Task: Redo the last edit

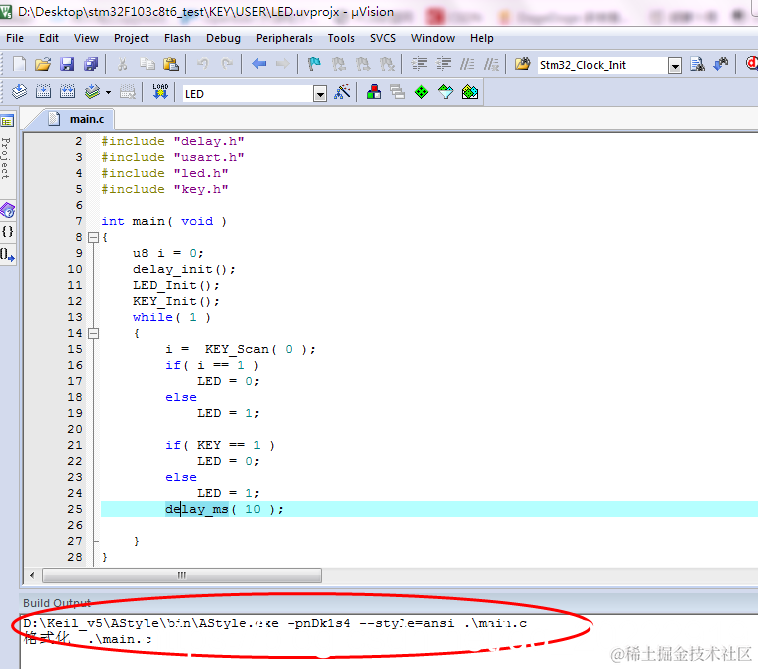Action: tap(227, 64)
